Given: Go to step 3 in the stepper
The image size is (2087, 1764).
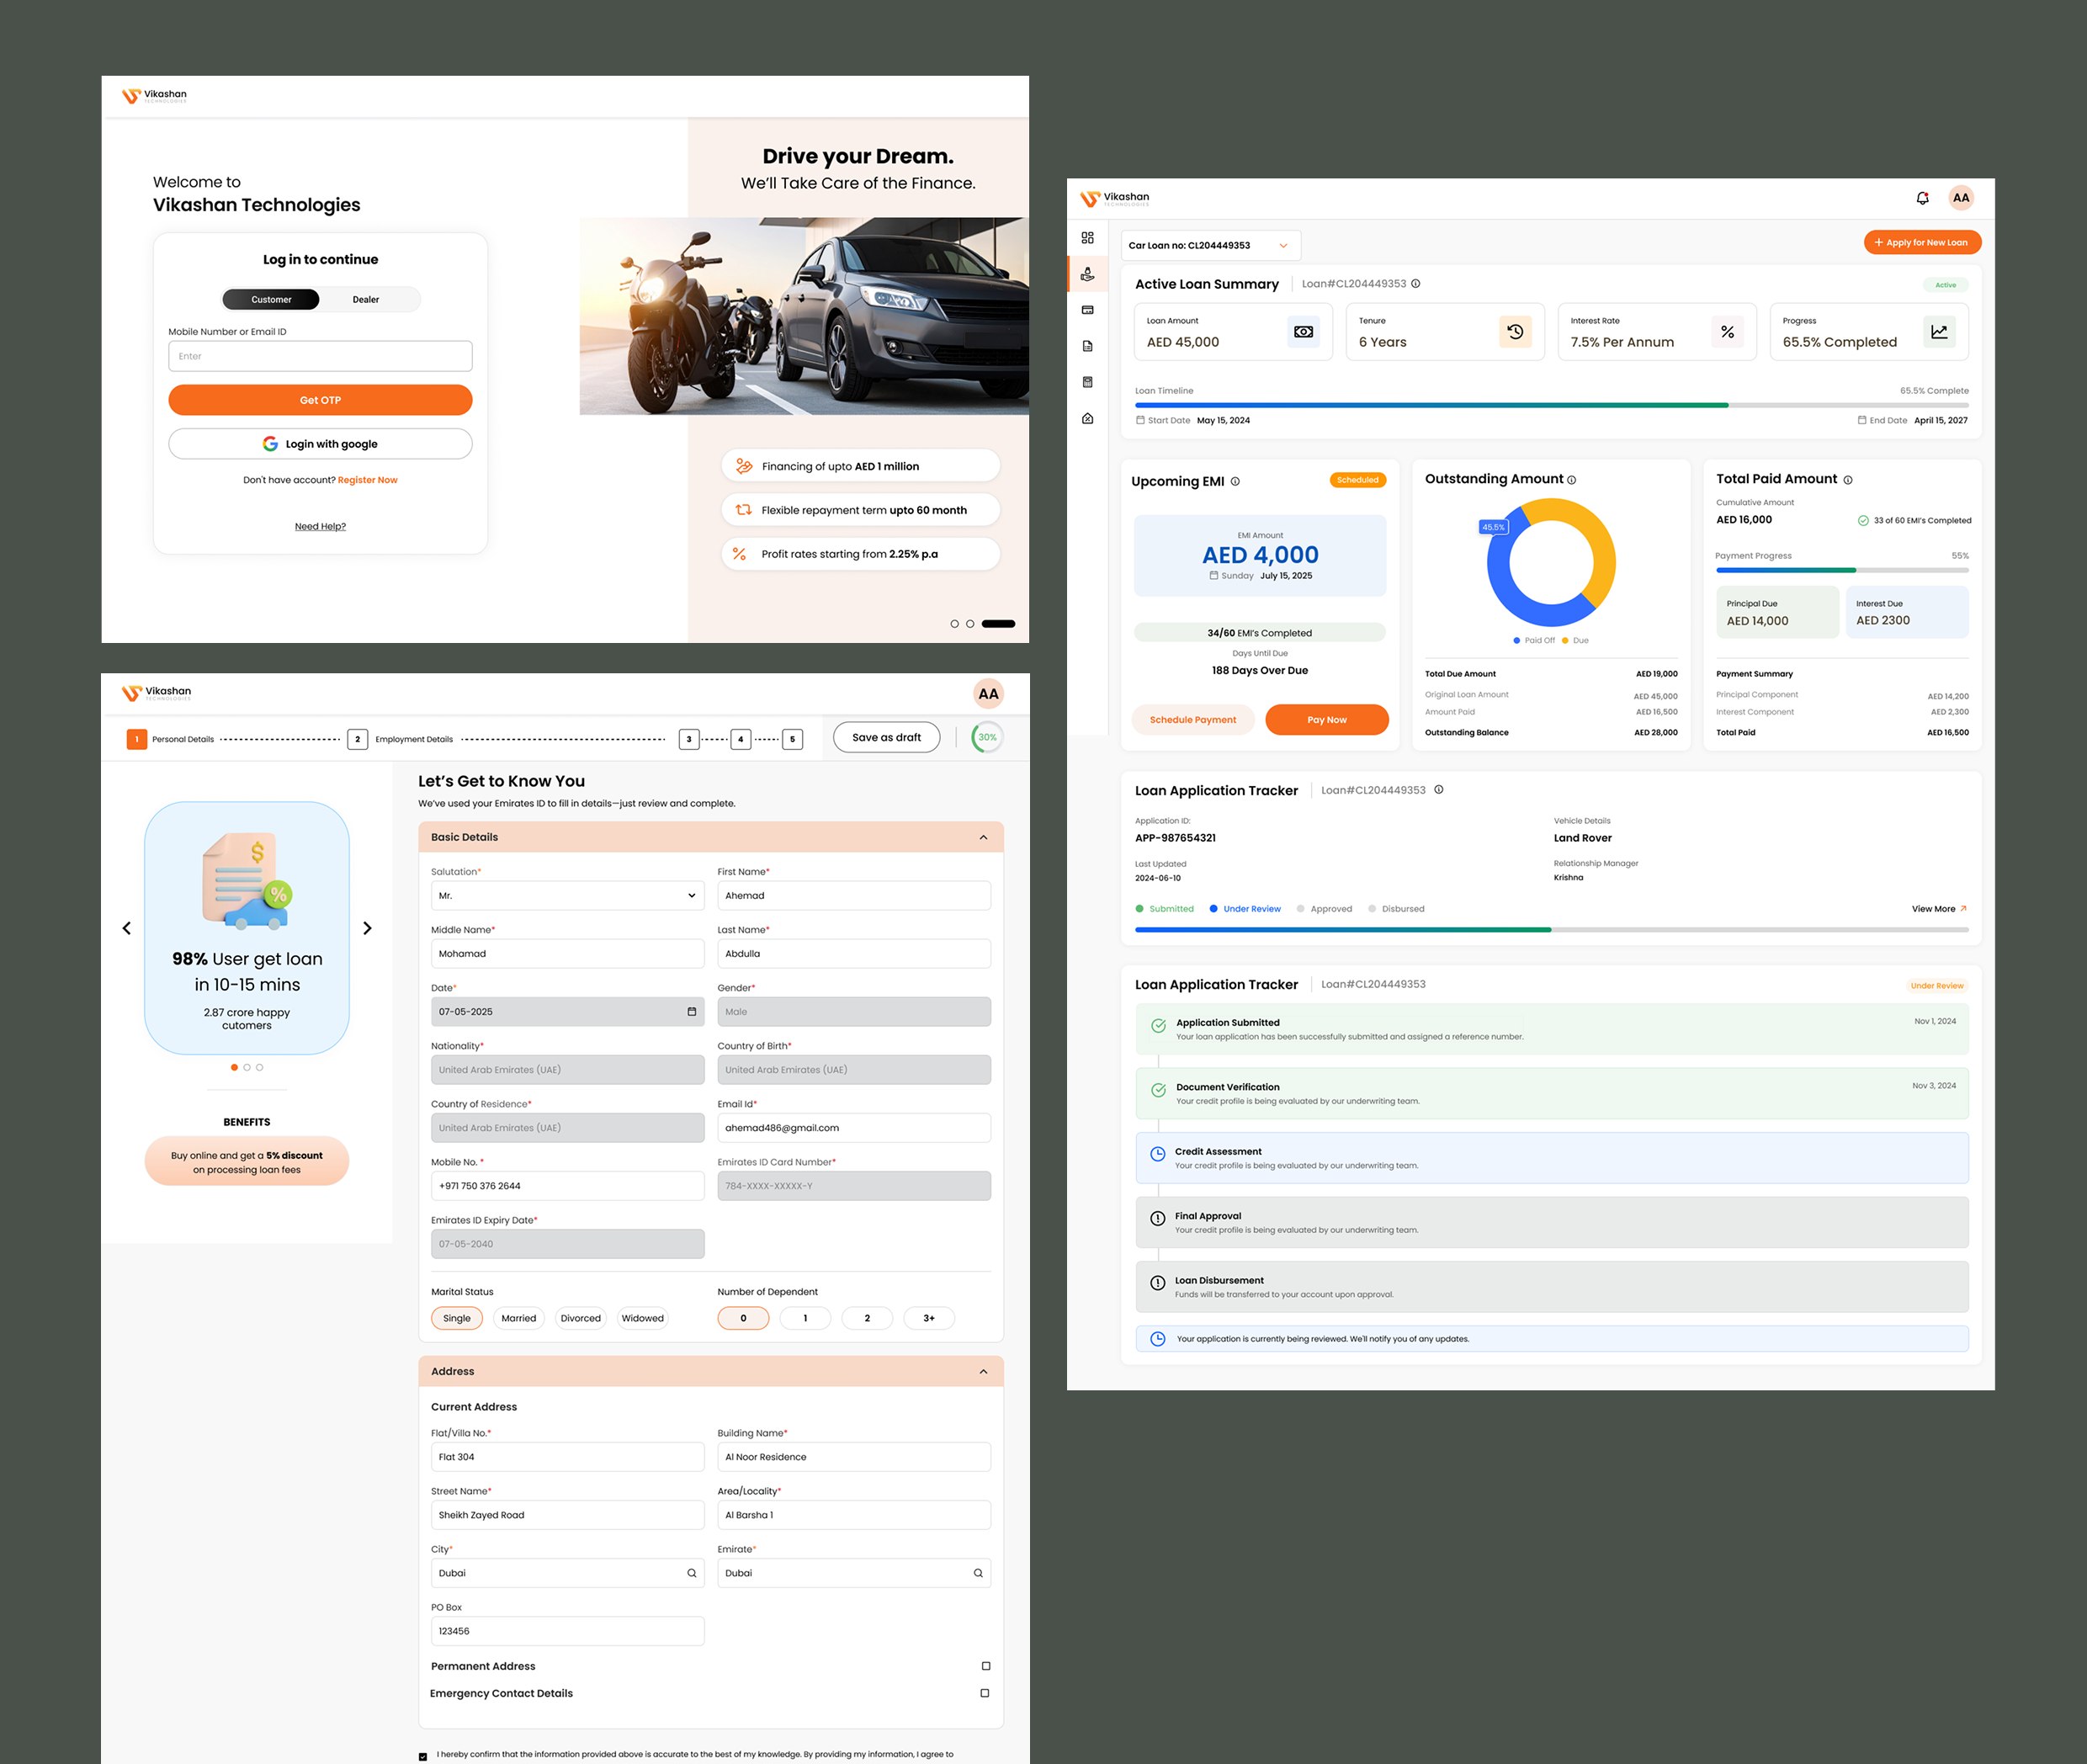Looking at the screenshot, I should click(688, 739).
